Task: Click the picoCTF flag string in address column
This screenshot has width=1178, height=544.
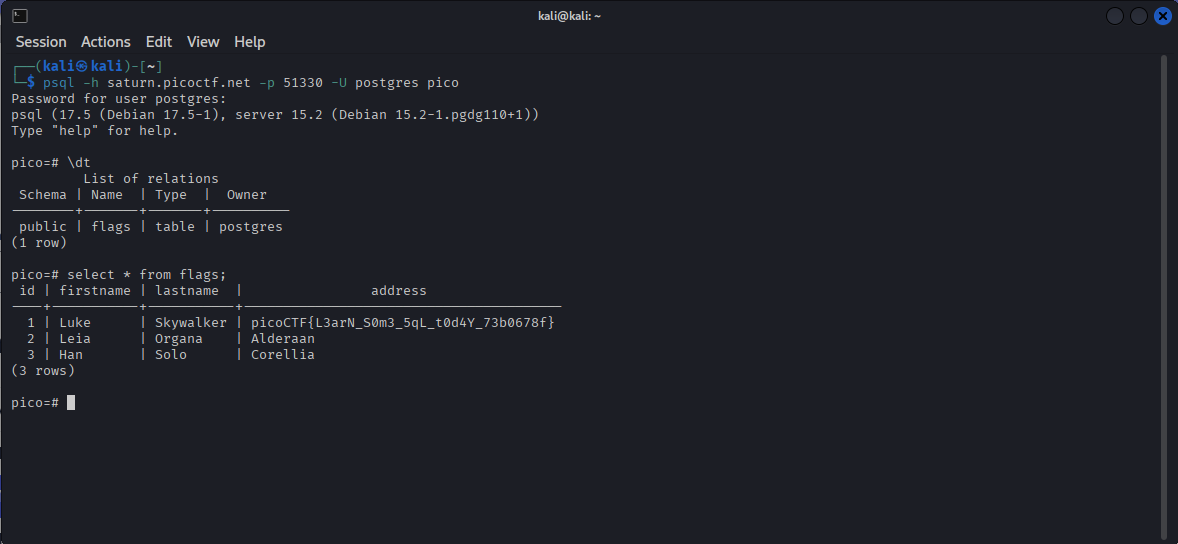Action: (402, 323)
